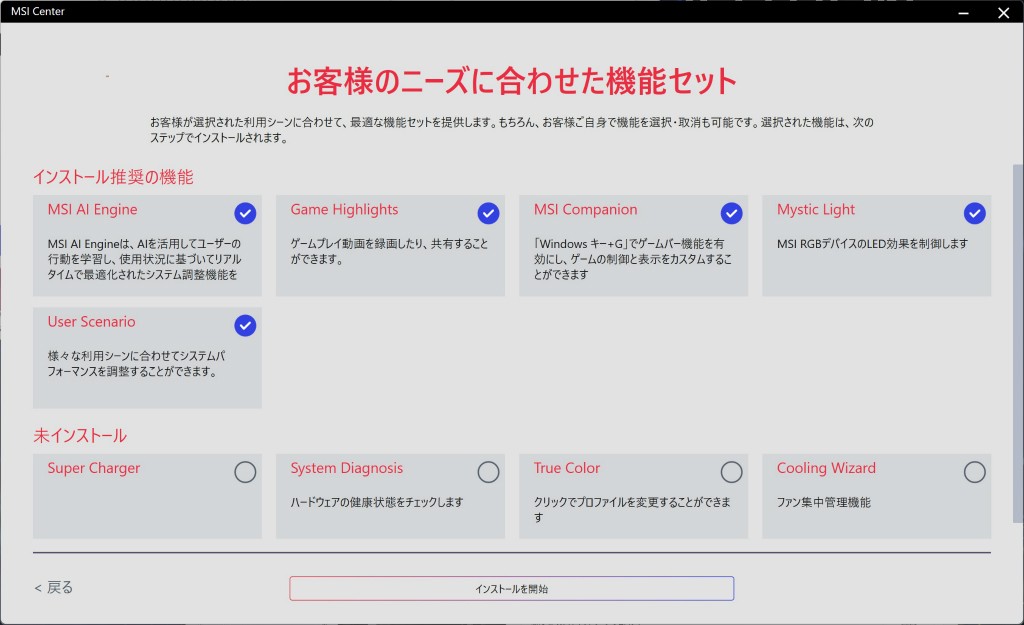Select the Super Charger circle checkbox

point(245,472)
